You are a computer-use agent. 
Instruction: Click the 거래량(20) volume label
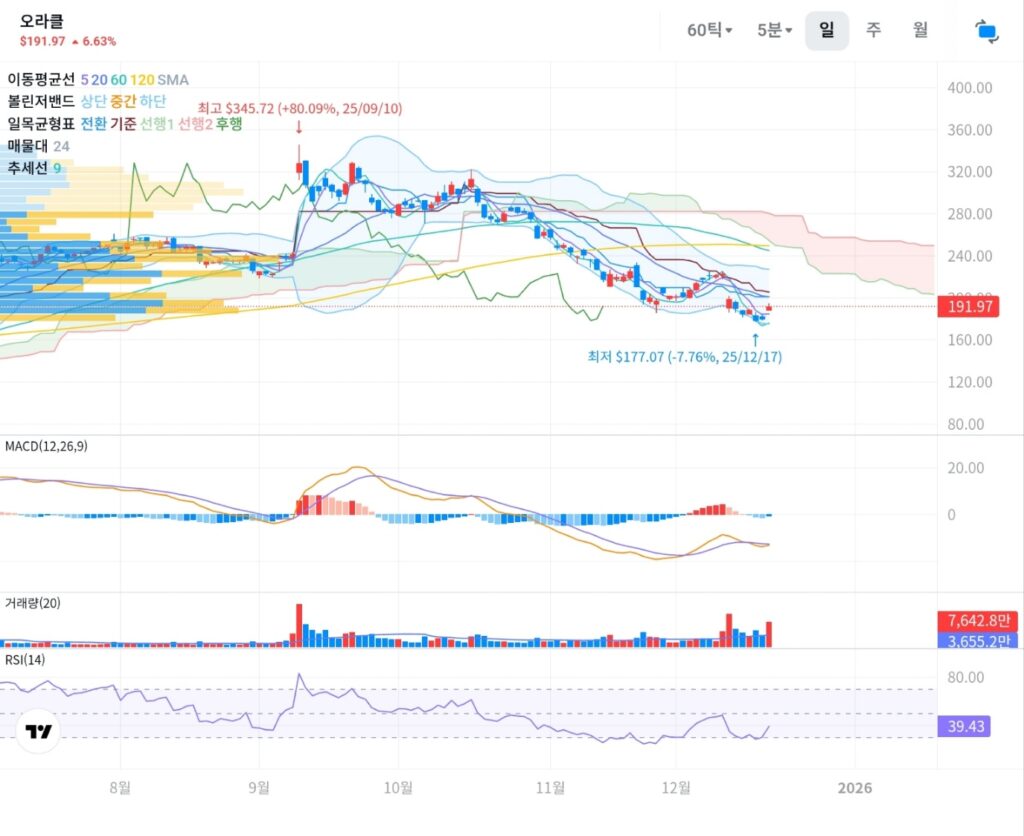[x=33, y=602]
